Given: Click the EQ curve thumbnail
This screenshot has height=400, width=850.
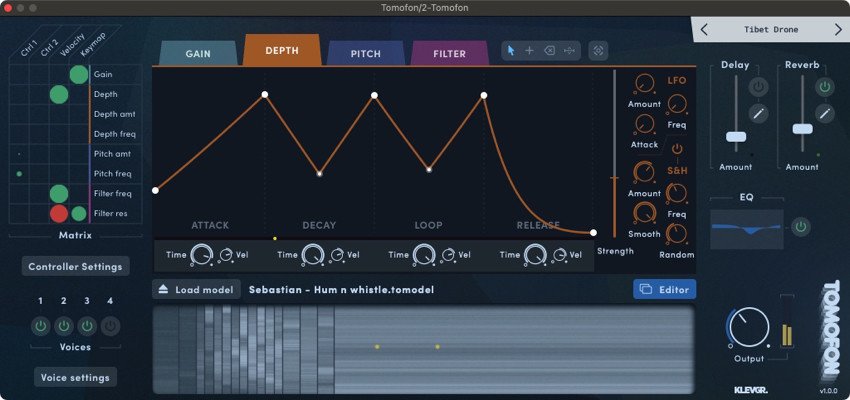Looking at the screenshot, I should point(747,229).
